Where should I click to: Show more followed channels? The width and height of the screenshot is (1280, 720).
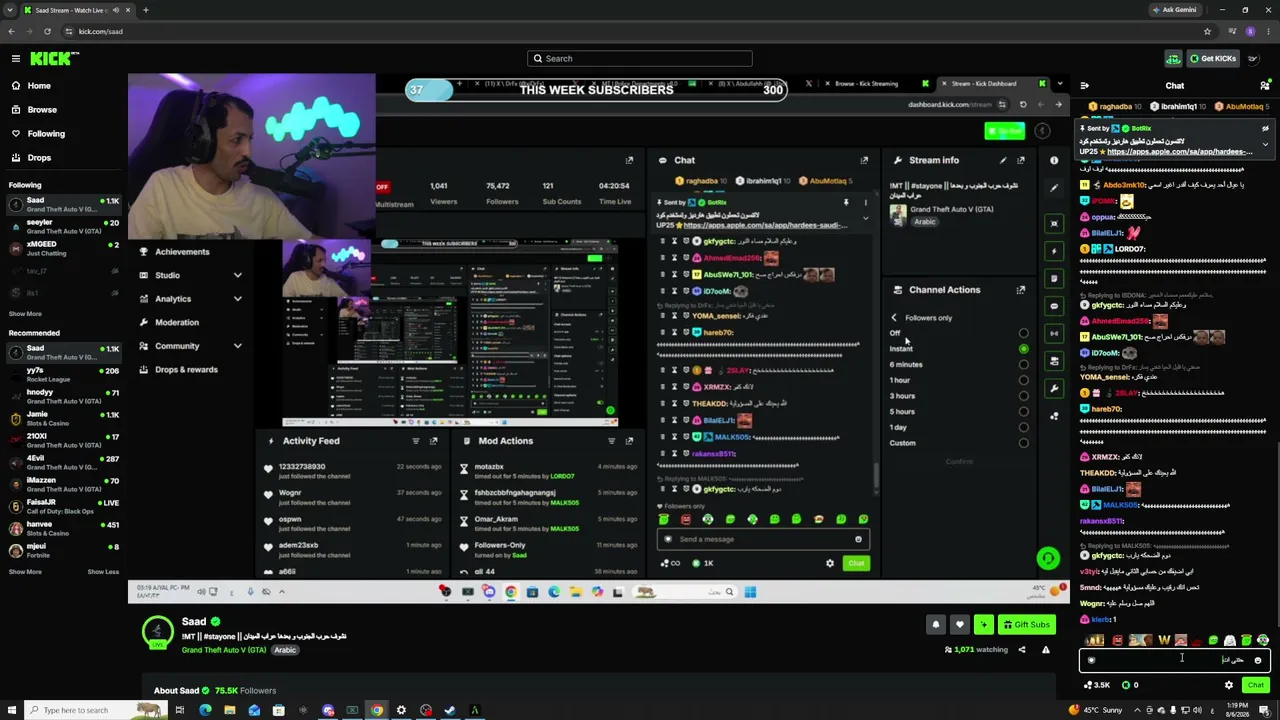(25, 314)
